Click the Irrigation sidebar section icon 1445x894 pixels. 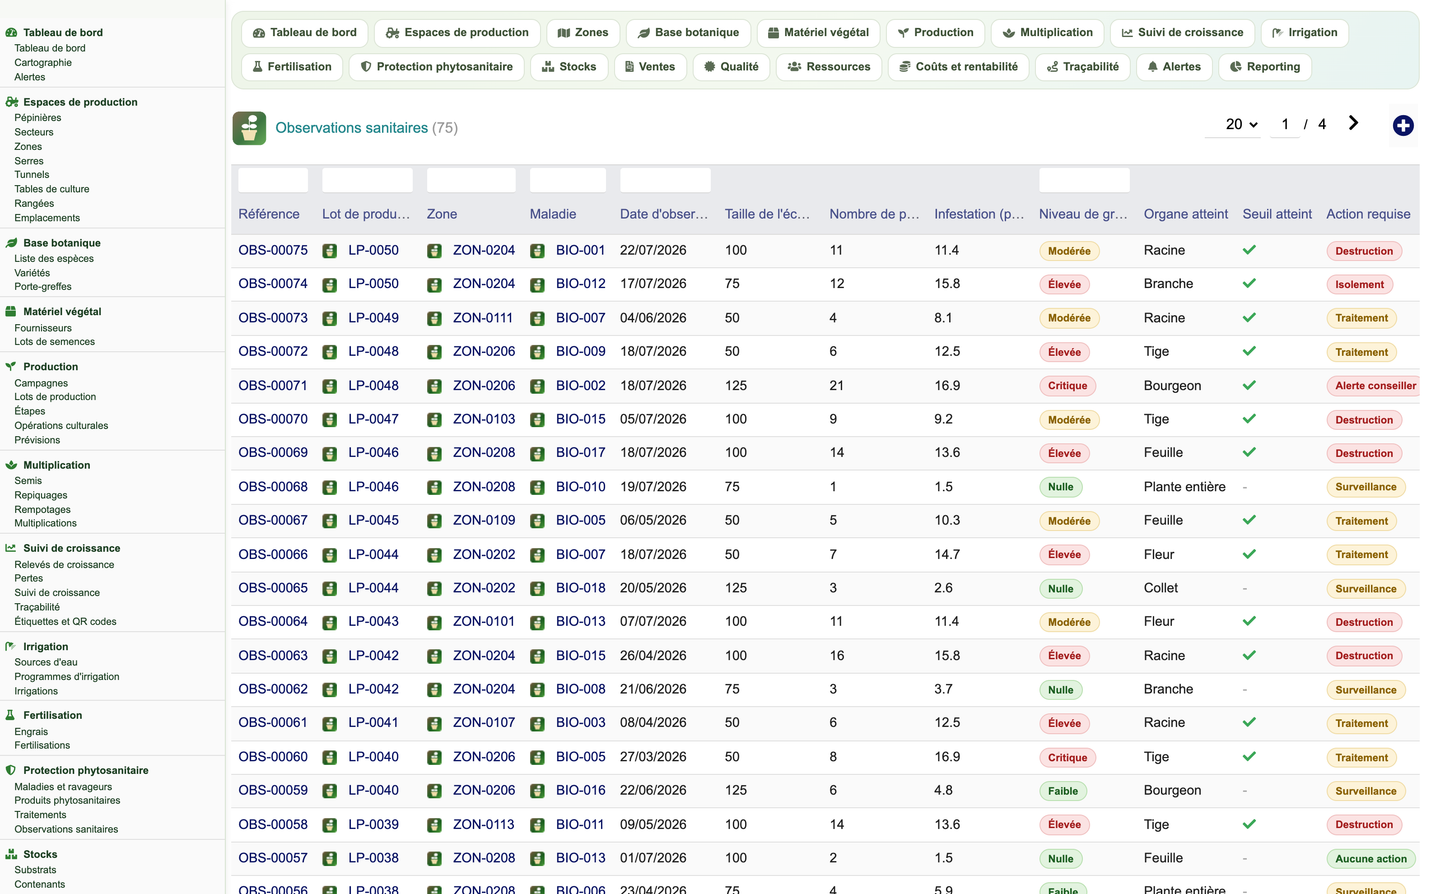[11, 647]
